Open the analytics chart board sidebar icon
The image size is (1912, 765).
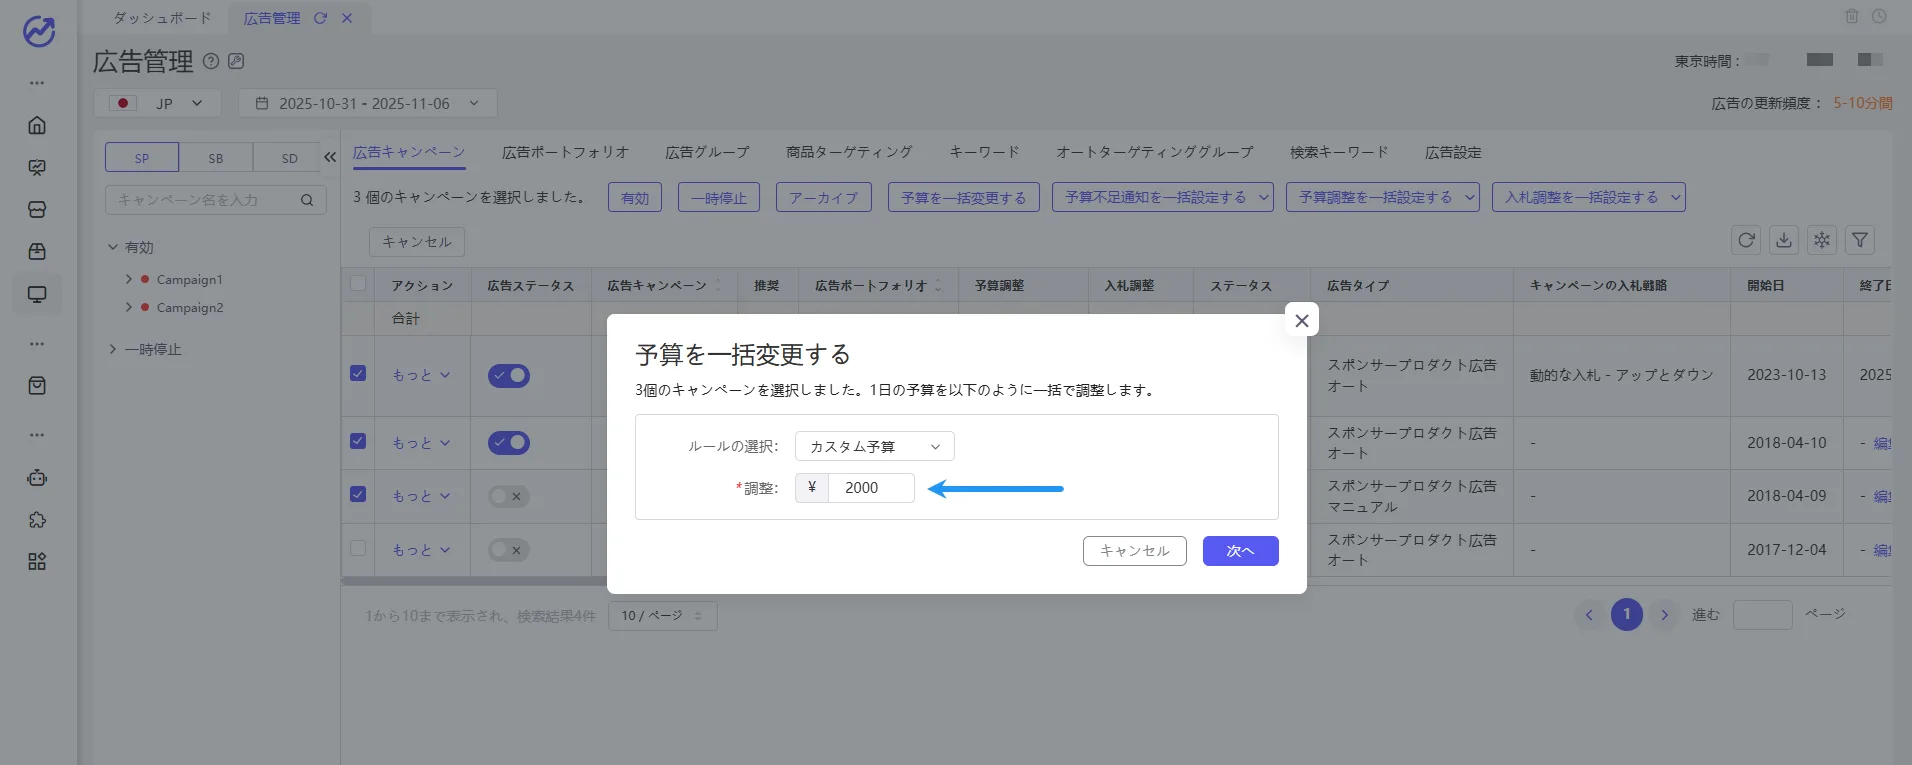[x=37, y=167]
